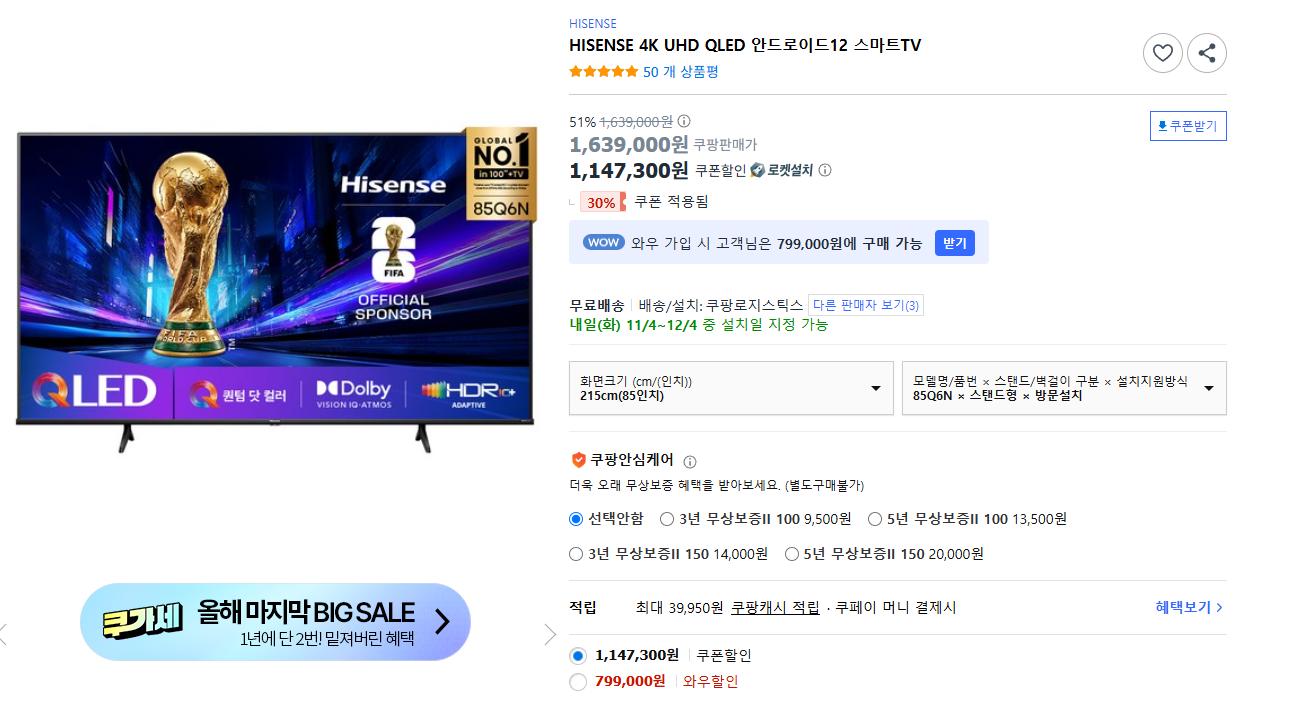Show next product image arrow
This screenshot has width=1291, height=703.
[549, 634]
